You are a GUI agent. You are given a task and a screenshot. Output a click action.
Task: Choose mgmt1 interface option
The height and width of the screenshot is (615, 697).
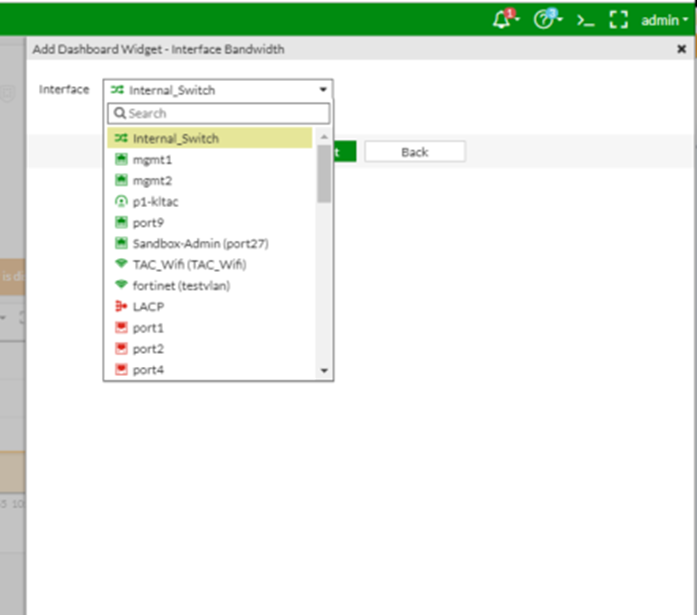coord(152,159)
